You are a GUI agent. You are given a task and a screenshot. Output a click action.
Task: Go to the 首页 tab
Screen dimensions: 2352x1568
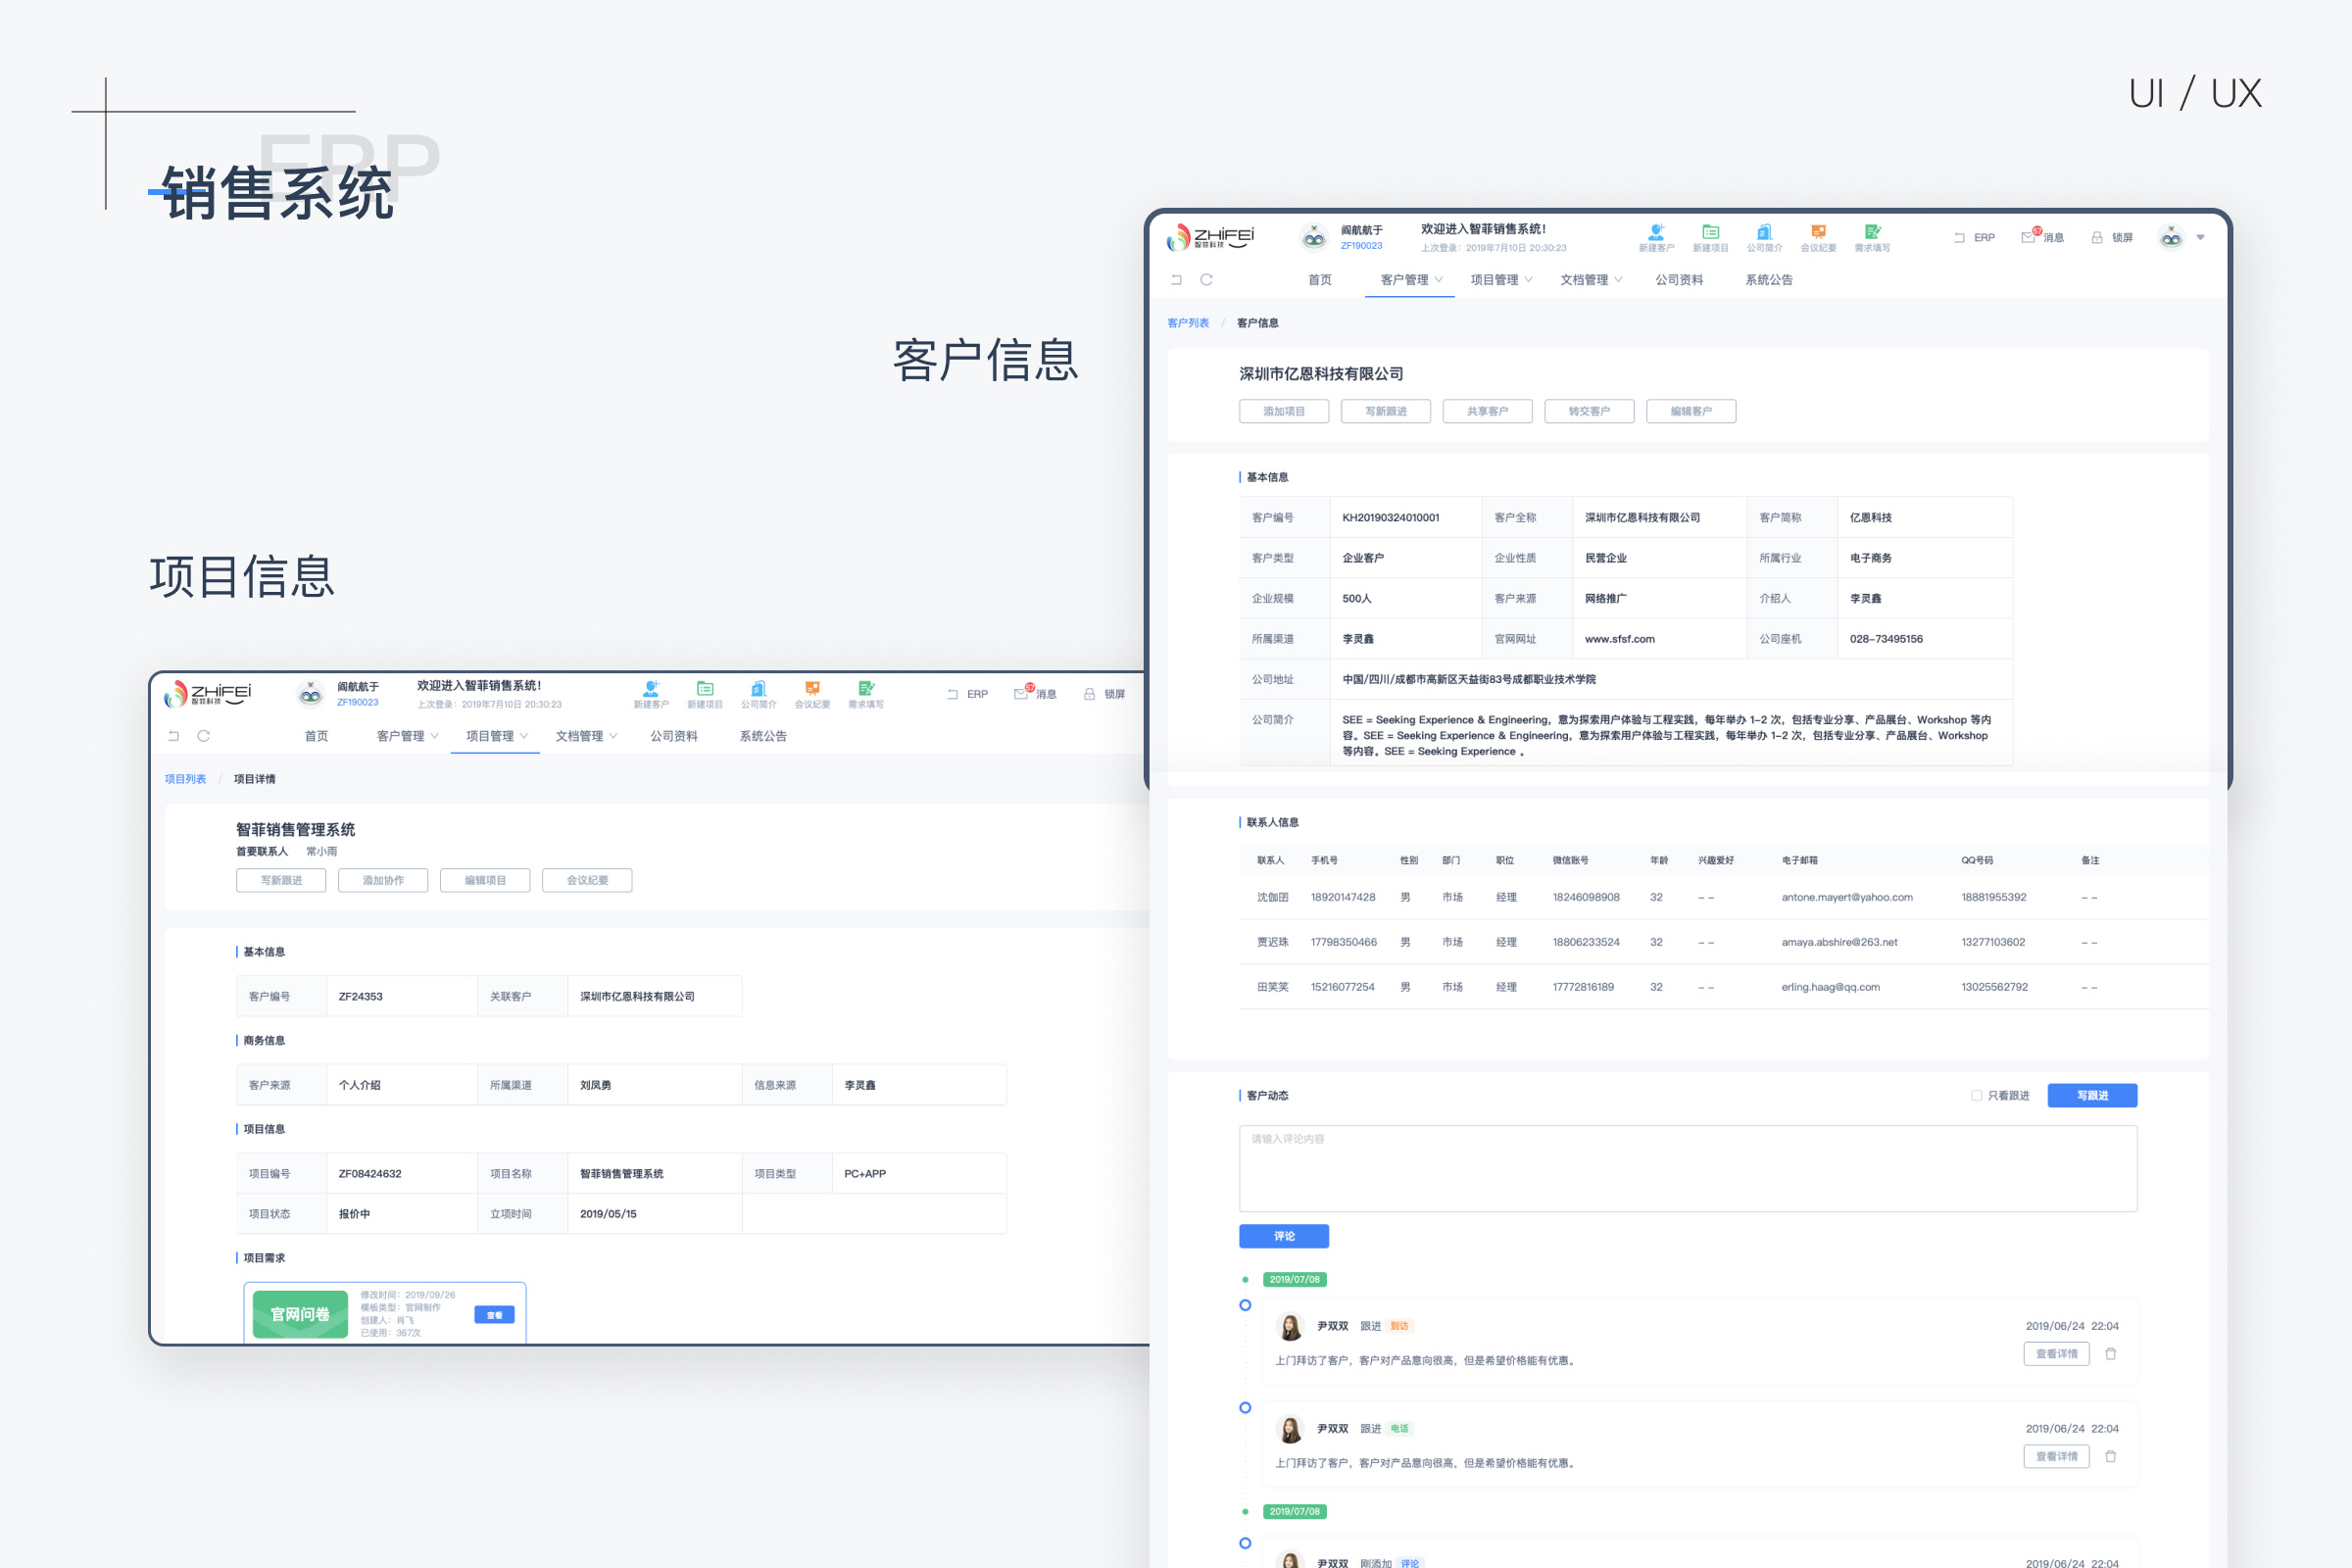1319,279
